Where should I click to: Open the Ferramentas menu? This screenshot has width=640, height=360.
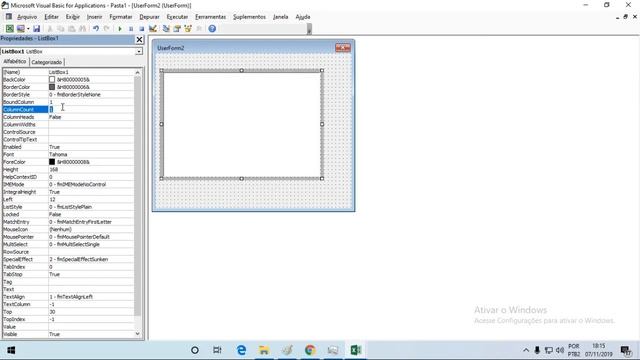click(210, 17)
